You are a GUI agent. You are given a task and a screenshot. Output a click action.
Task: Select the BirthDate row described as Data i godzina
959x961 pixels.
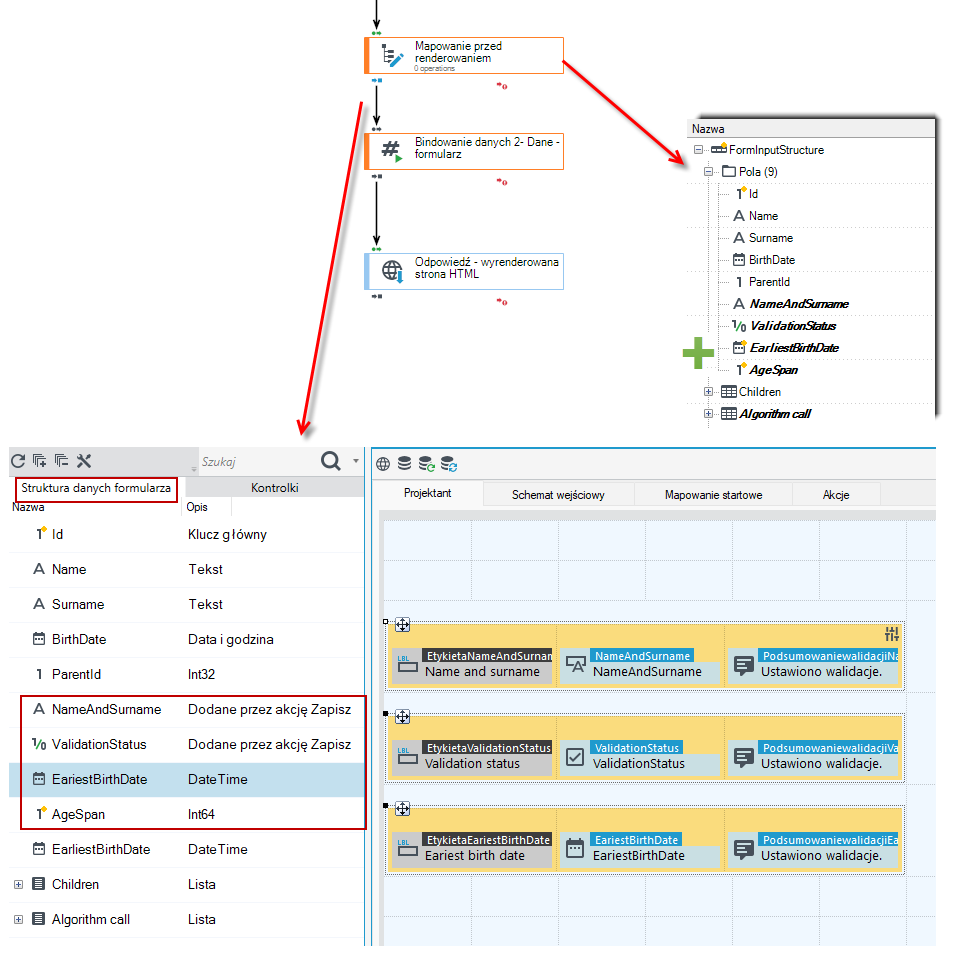(x=186, y=640)
